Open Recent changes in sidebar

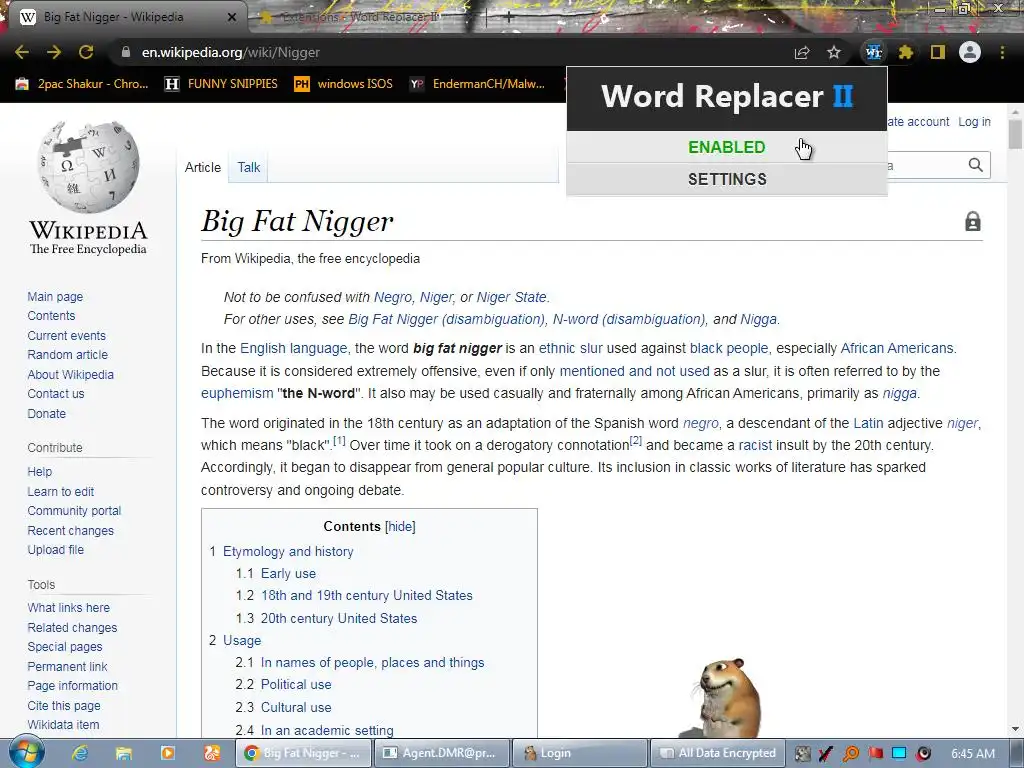71,530
